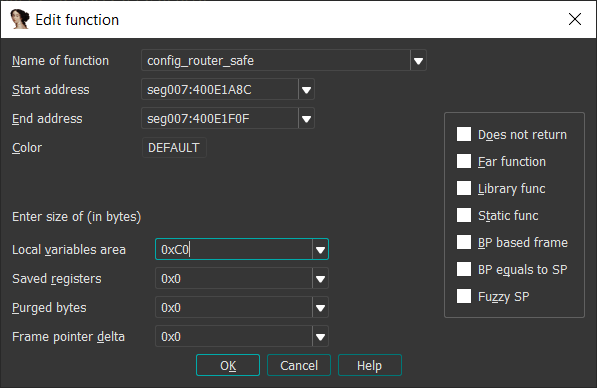Image resolution: width=597 pixels, height=388 pixels.
Task: Enable the Fuzzy SP checkbox
Action: 464,296
